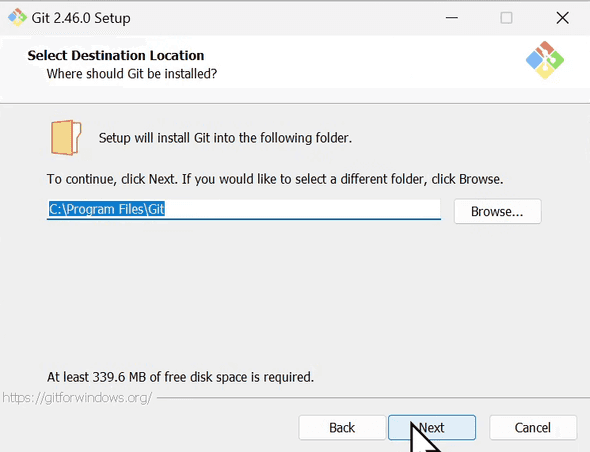This screenshot has height=452, width=590.
Task: Continue with the Next button
Action: click(432, 428)
